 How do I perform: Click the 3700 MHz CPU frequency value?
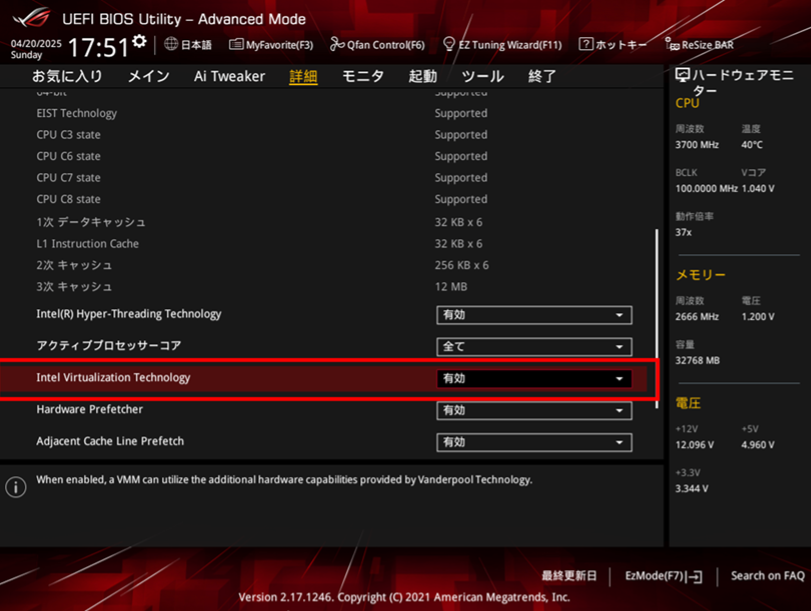[x=697, y=145]
